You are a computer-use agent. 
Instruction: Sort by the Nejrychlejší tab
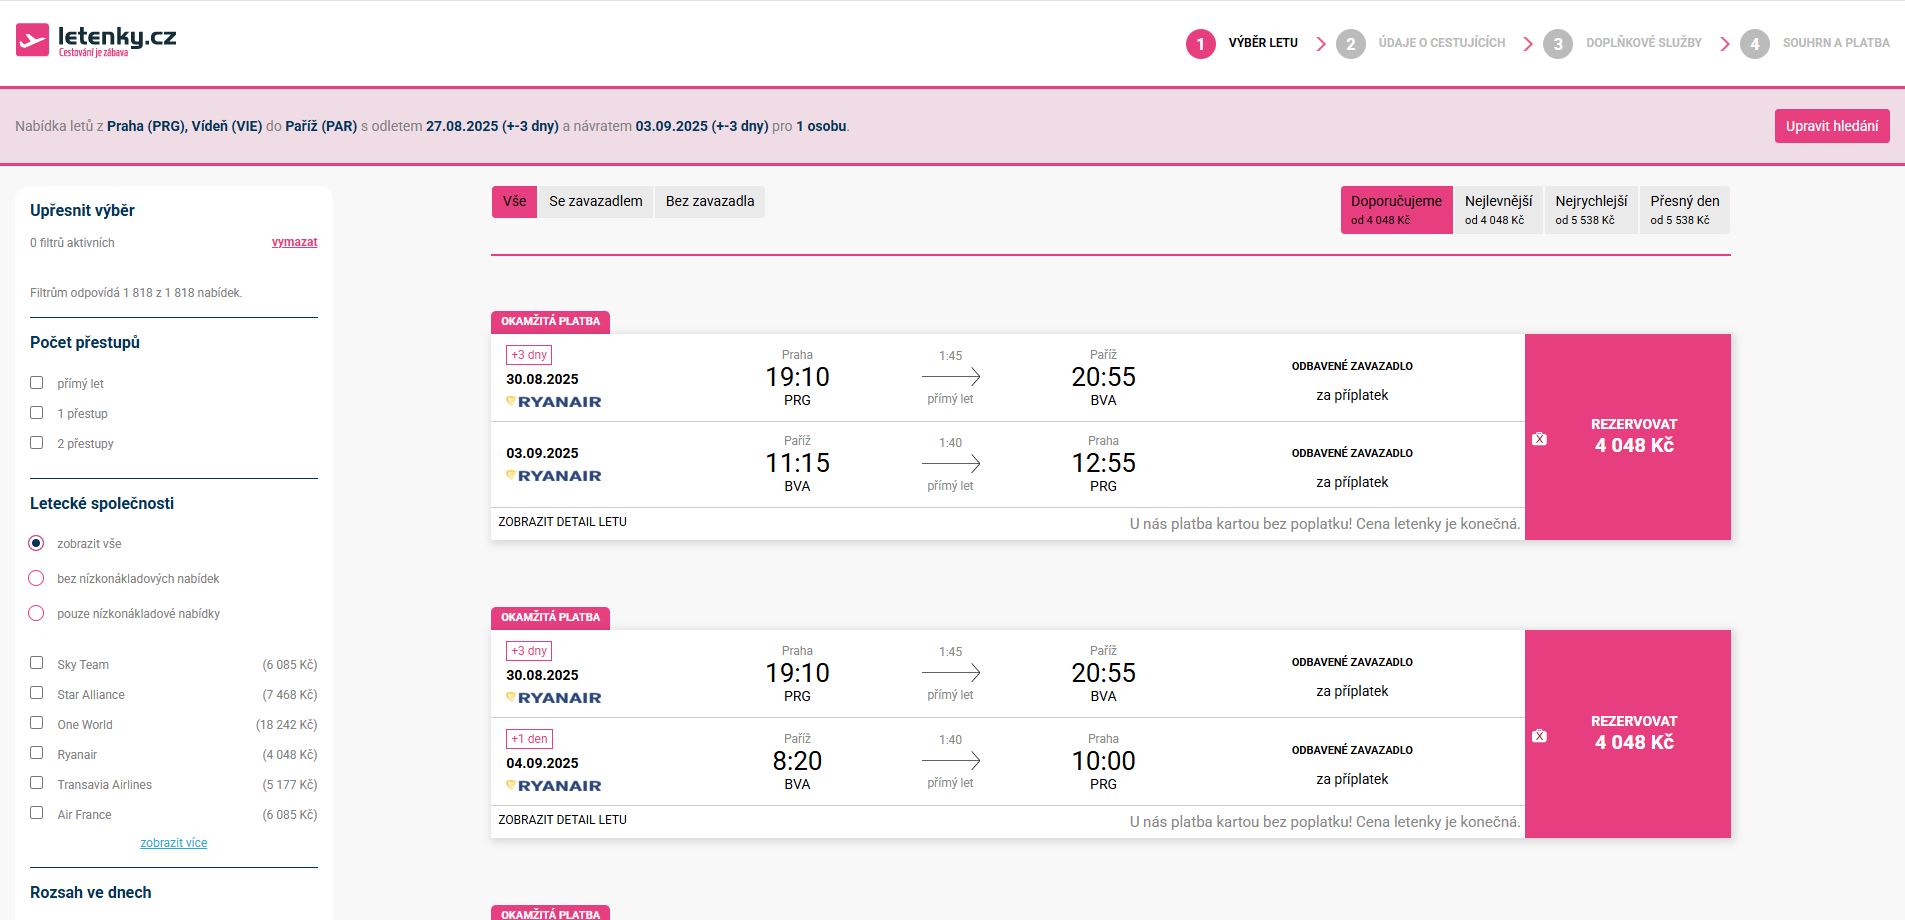point(1591,210)
